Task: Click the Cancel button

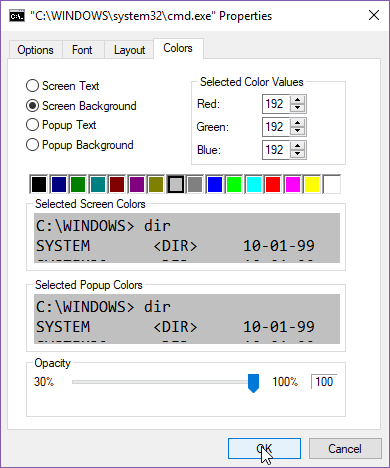Action: (x=345, y=449)
